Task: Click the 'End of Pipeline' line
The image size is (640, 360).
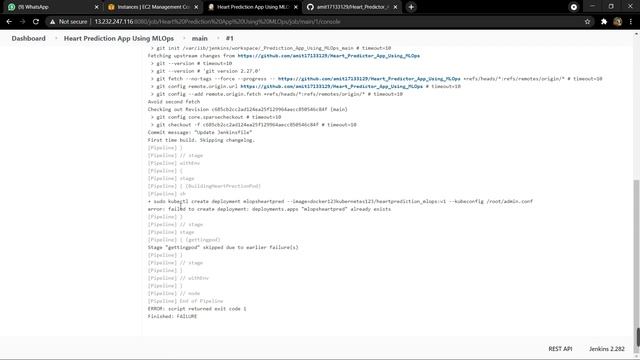Action: [185, 301]
